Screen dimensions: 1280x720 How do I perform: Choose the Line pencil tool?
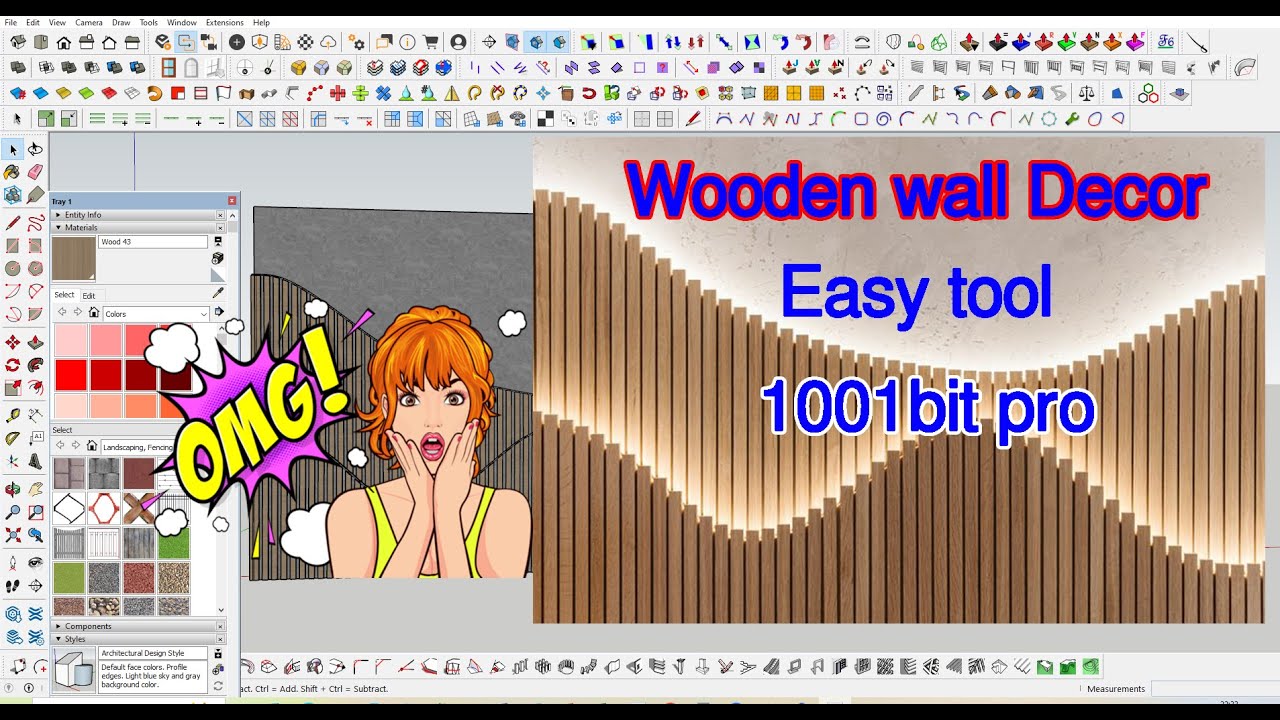pos(13,222)
